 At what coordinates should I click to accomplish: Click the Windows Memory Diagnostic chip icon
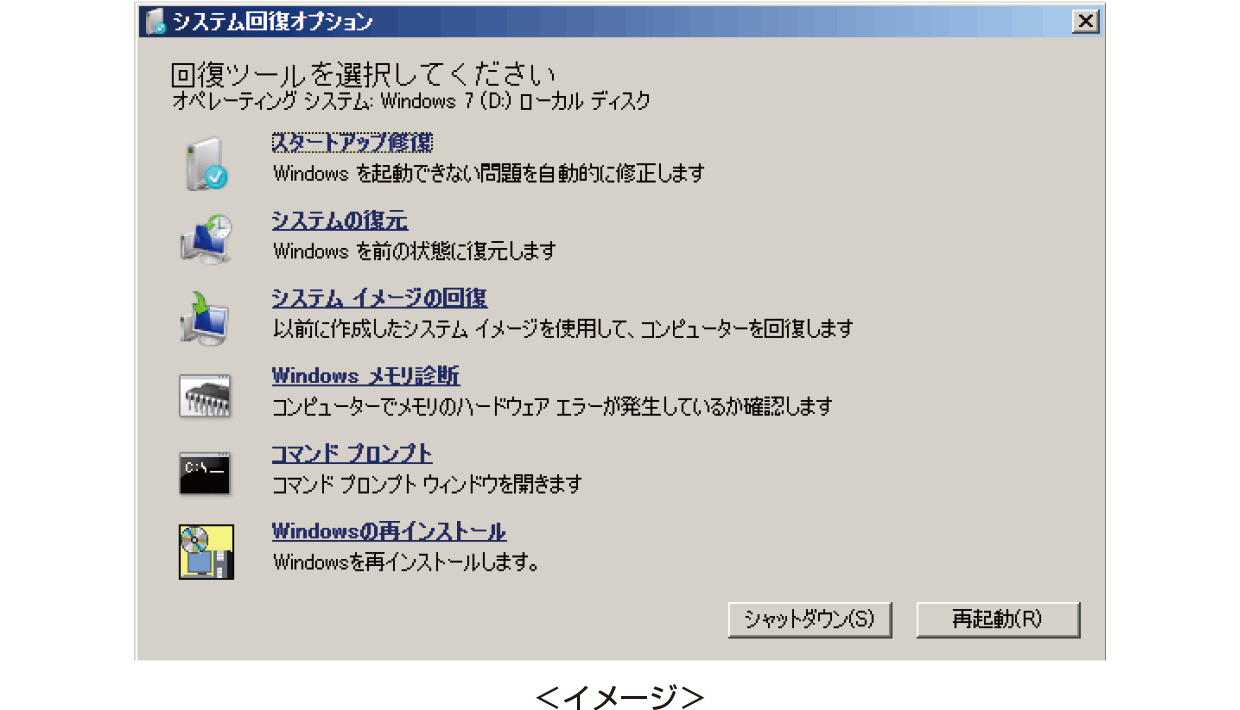(x=206, y=395)
